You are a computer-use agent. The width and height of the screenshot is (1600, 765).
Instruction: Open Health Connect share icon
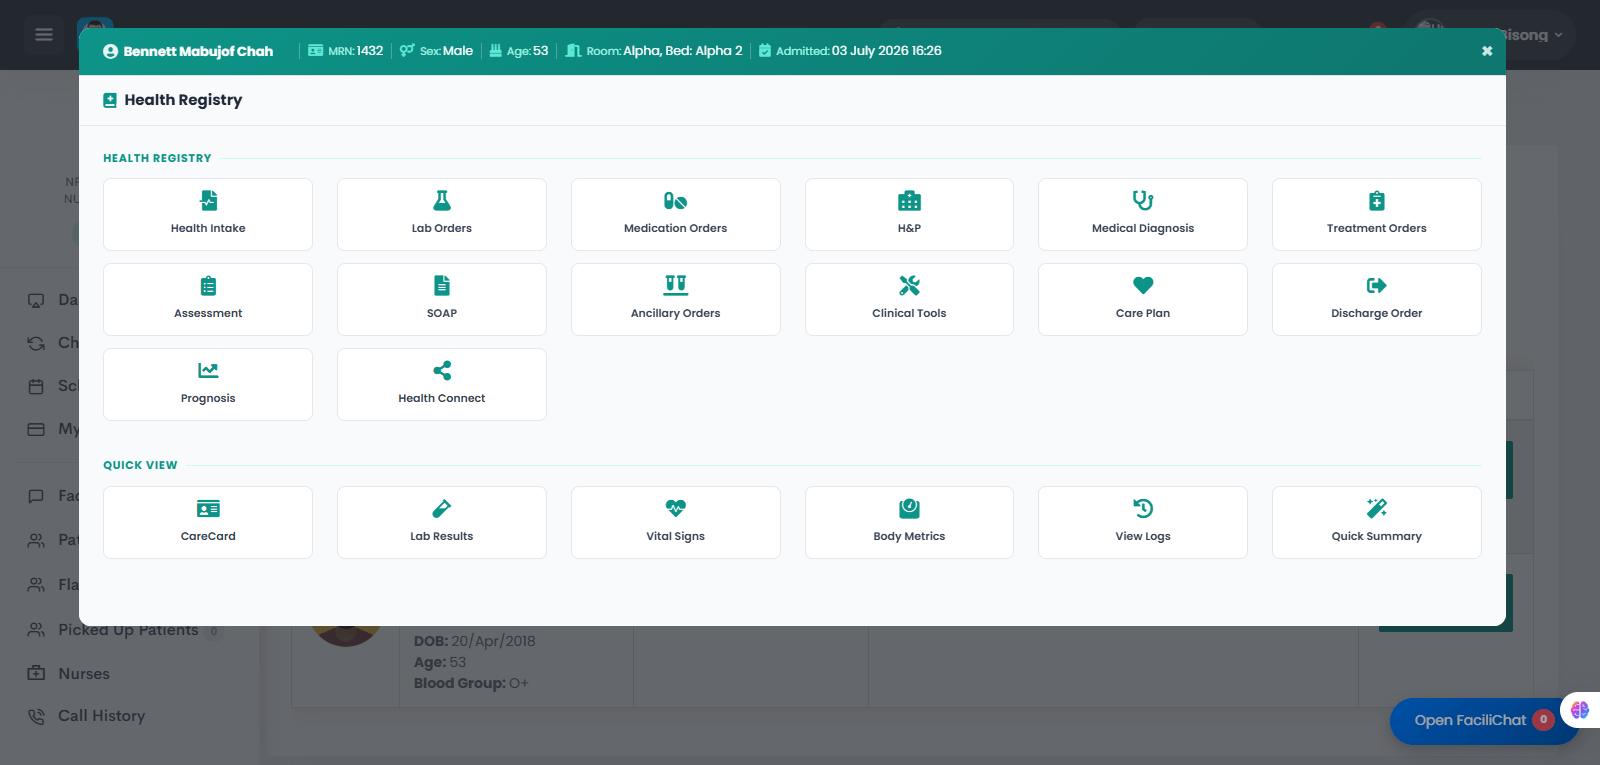(x=442, y=371)
